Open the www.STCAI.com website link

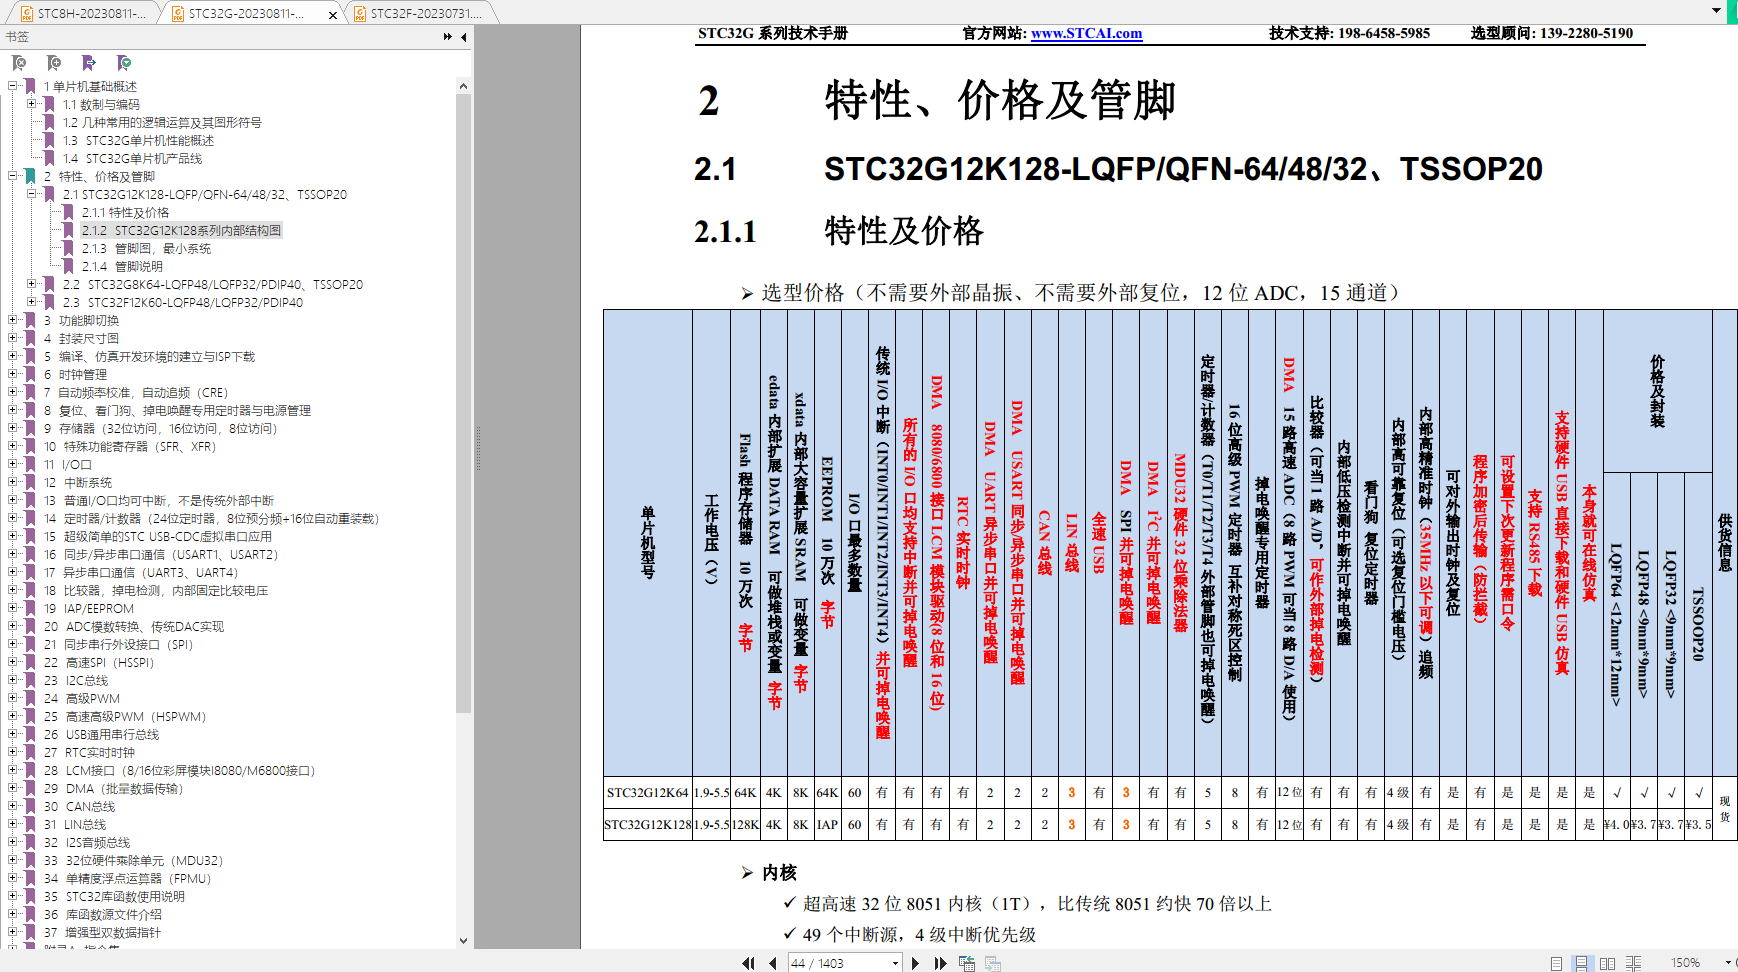pos(1086,33)
